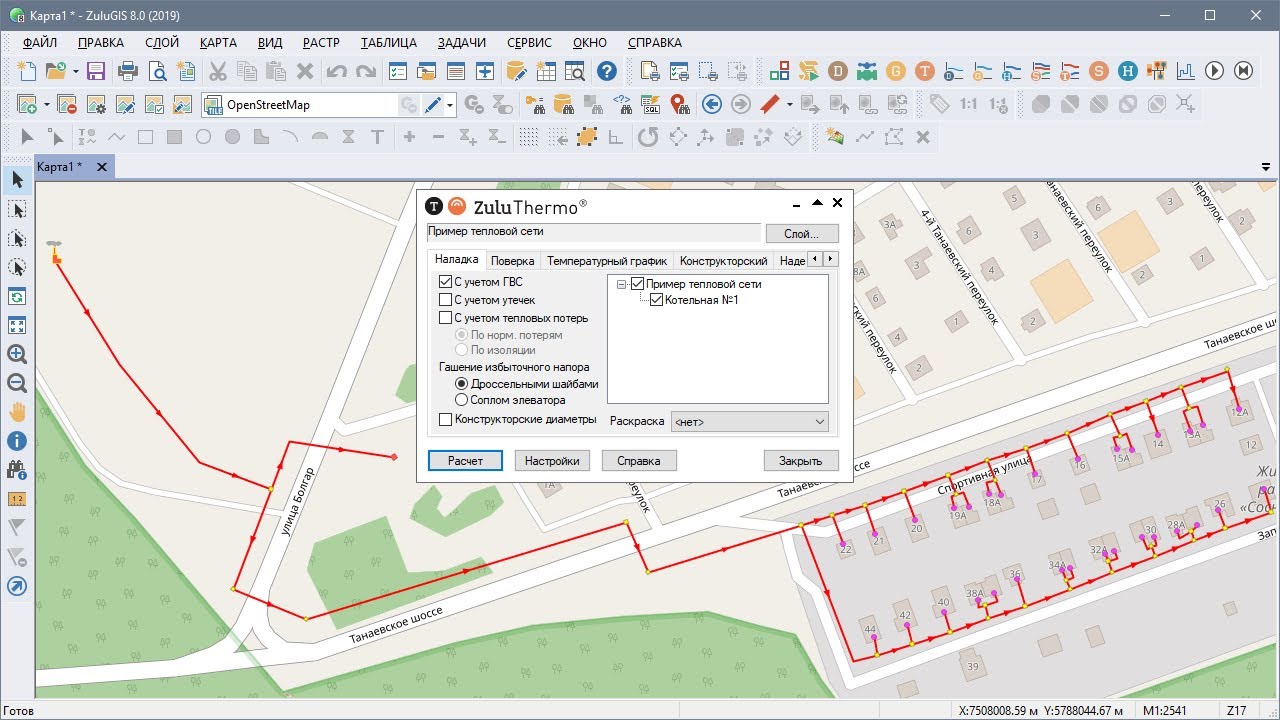Screen dimensions: 1280x720
Task: Click the teal H calculation icon
Action: tap(1128, 71)
